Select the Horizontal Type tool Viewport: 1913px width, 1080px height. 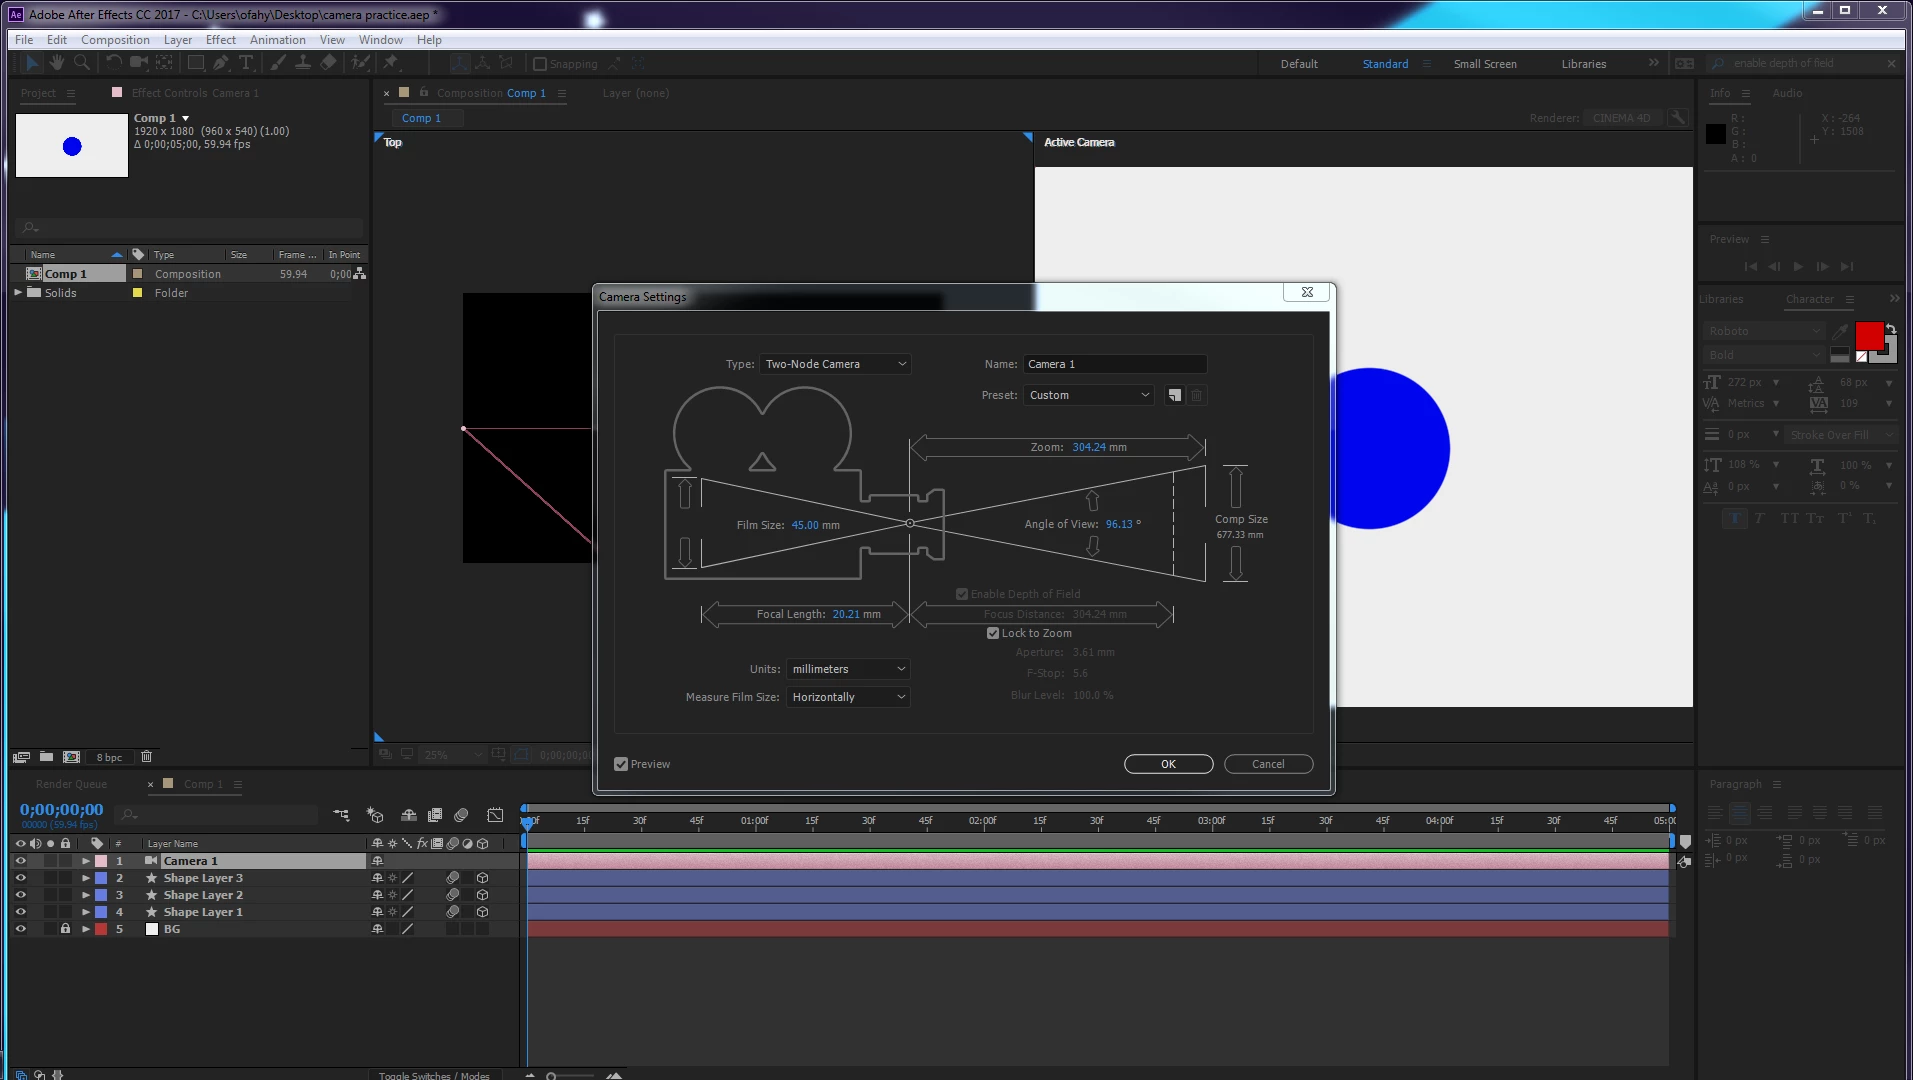(246, 63)
